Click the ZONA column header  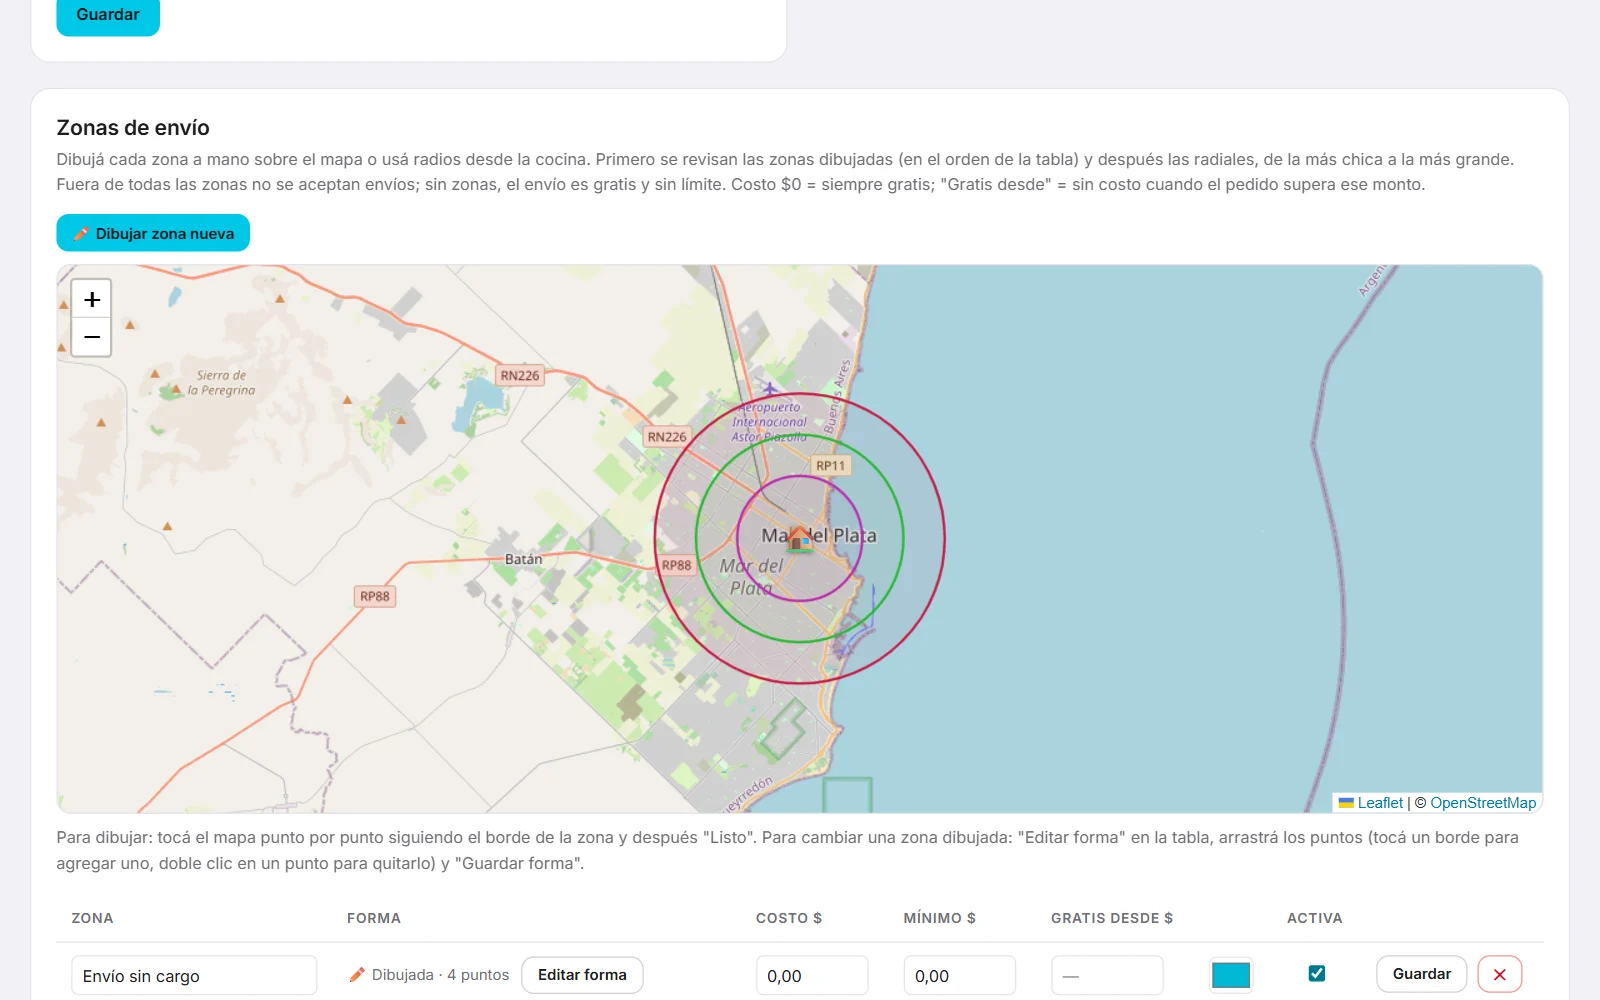coord(92,918)
